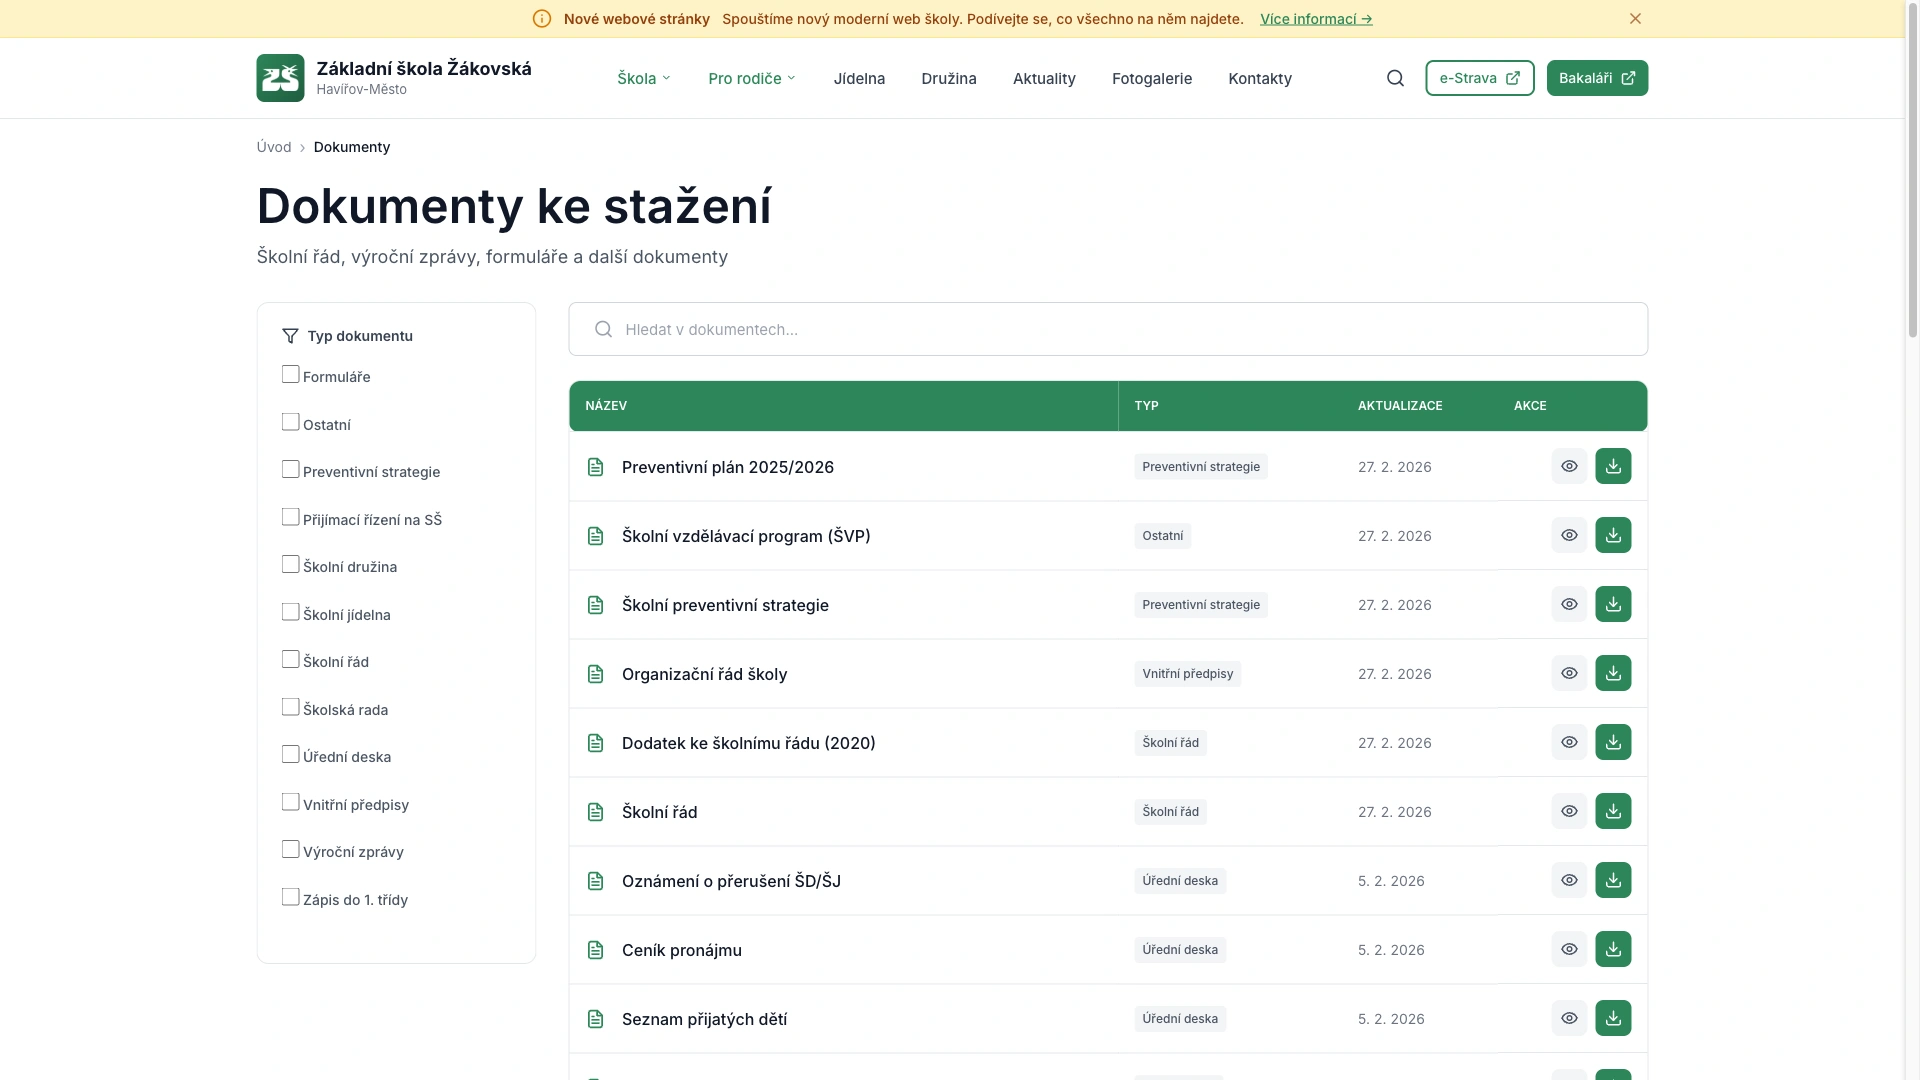Check the Výroční zprávy filter
This screenshot has width=1920, height=1080.
coord(290,848)
